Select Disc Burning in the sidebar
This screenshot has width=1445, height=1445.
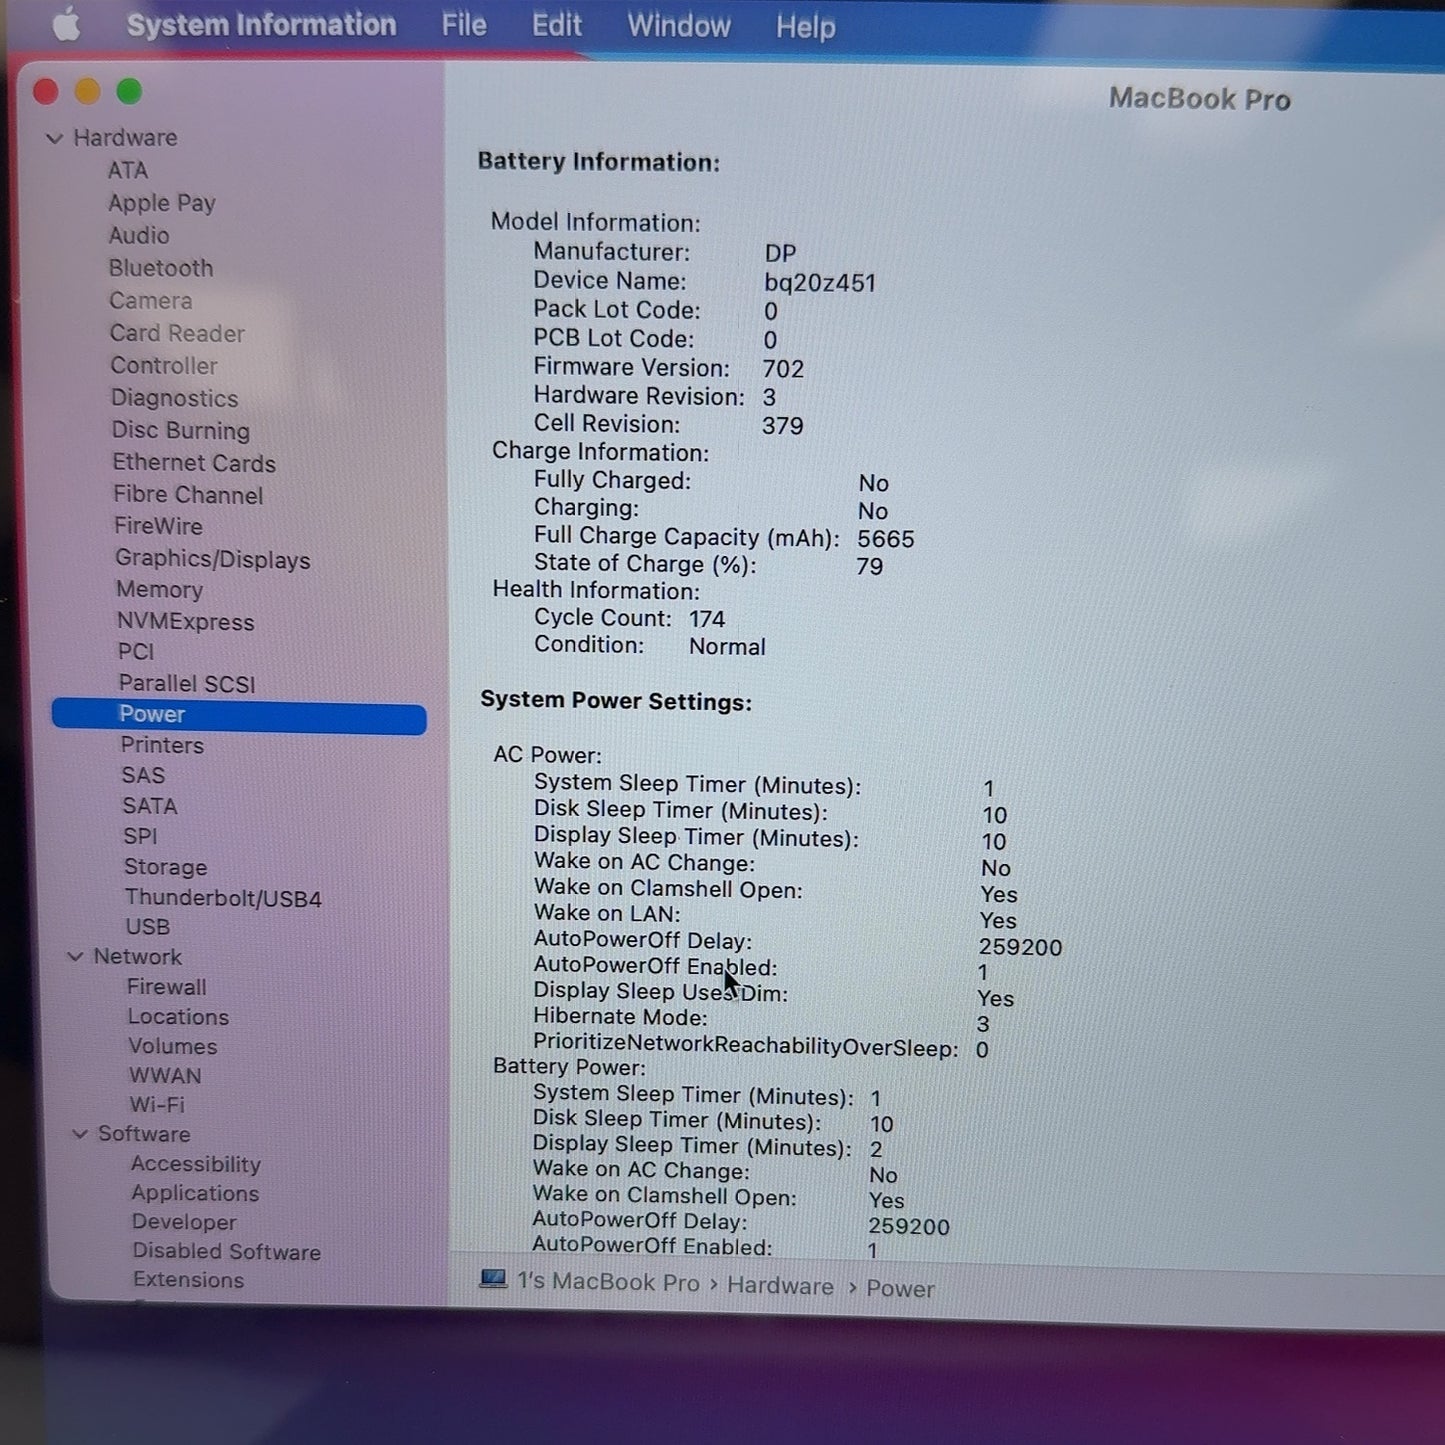[181, 430]
